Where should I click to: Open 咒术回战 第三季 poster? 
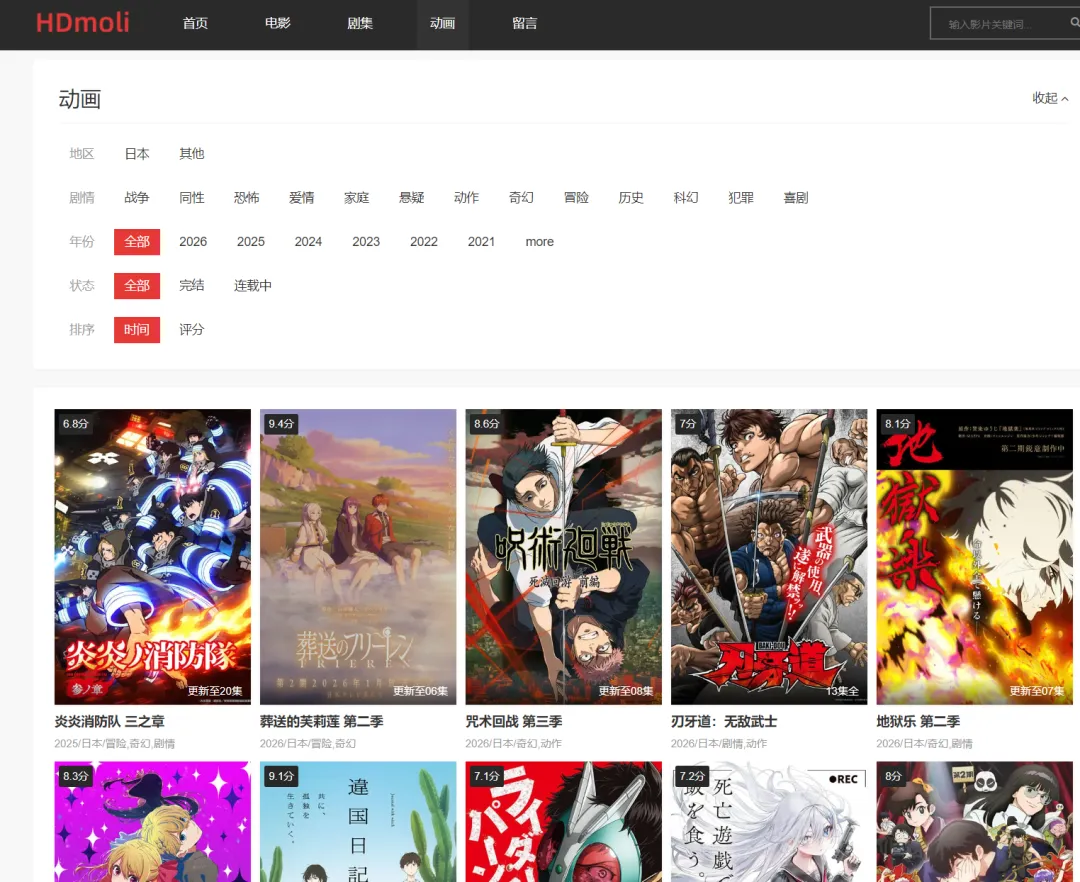point(563,557)
